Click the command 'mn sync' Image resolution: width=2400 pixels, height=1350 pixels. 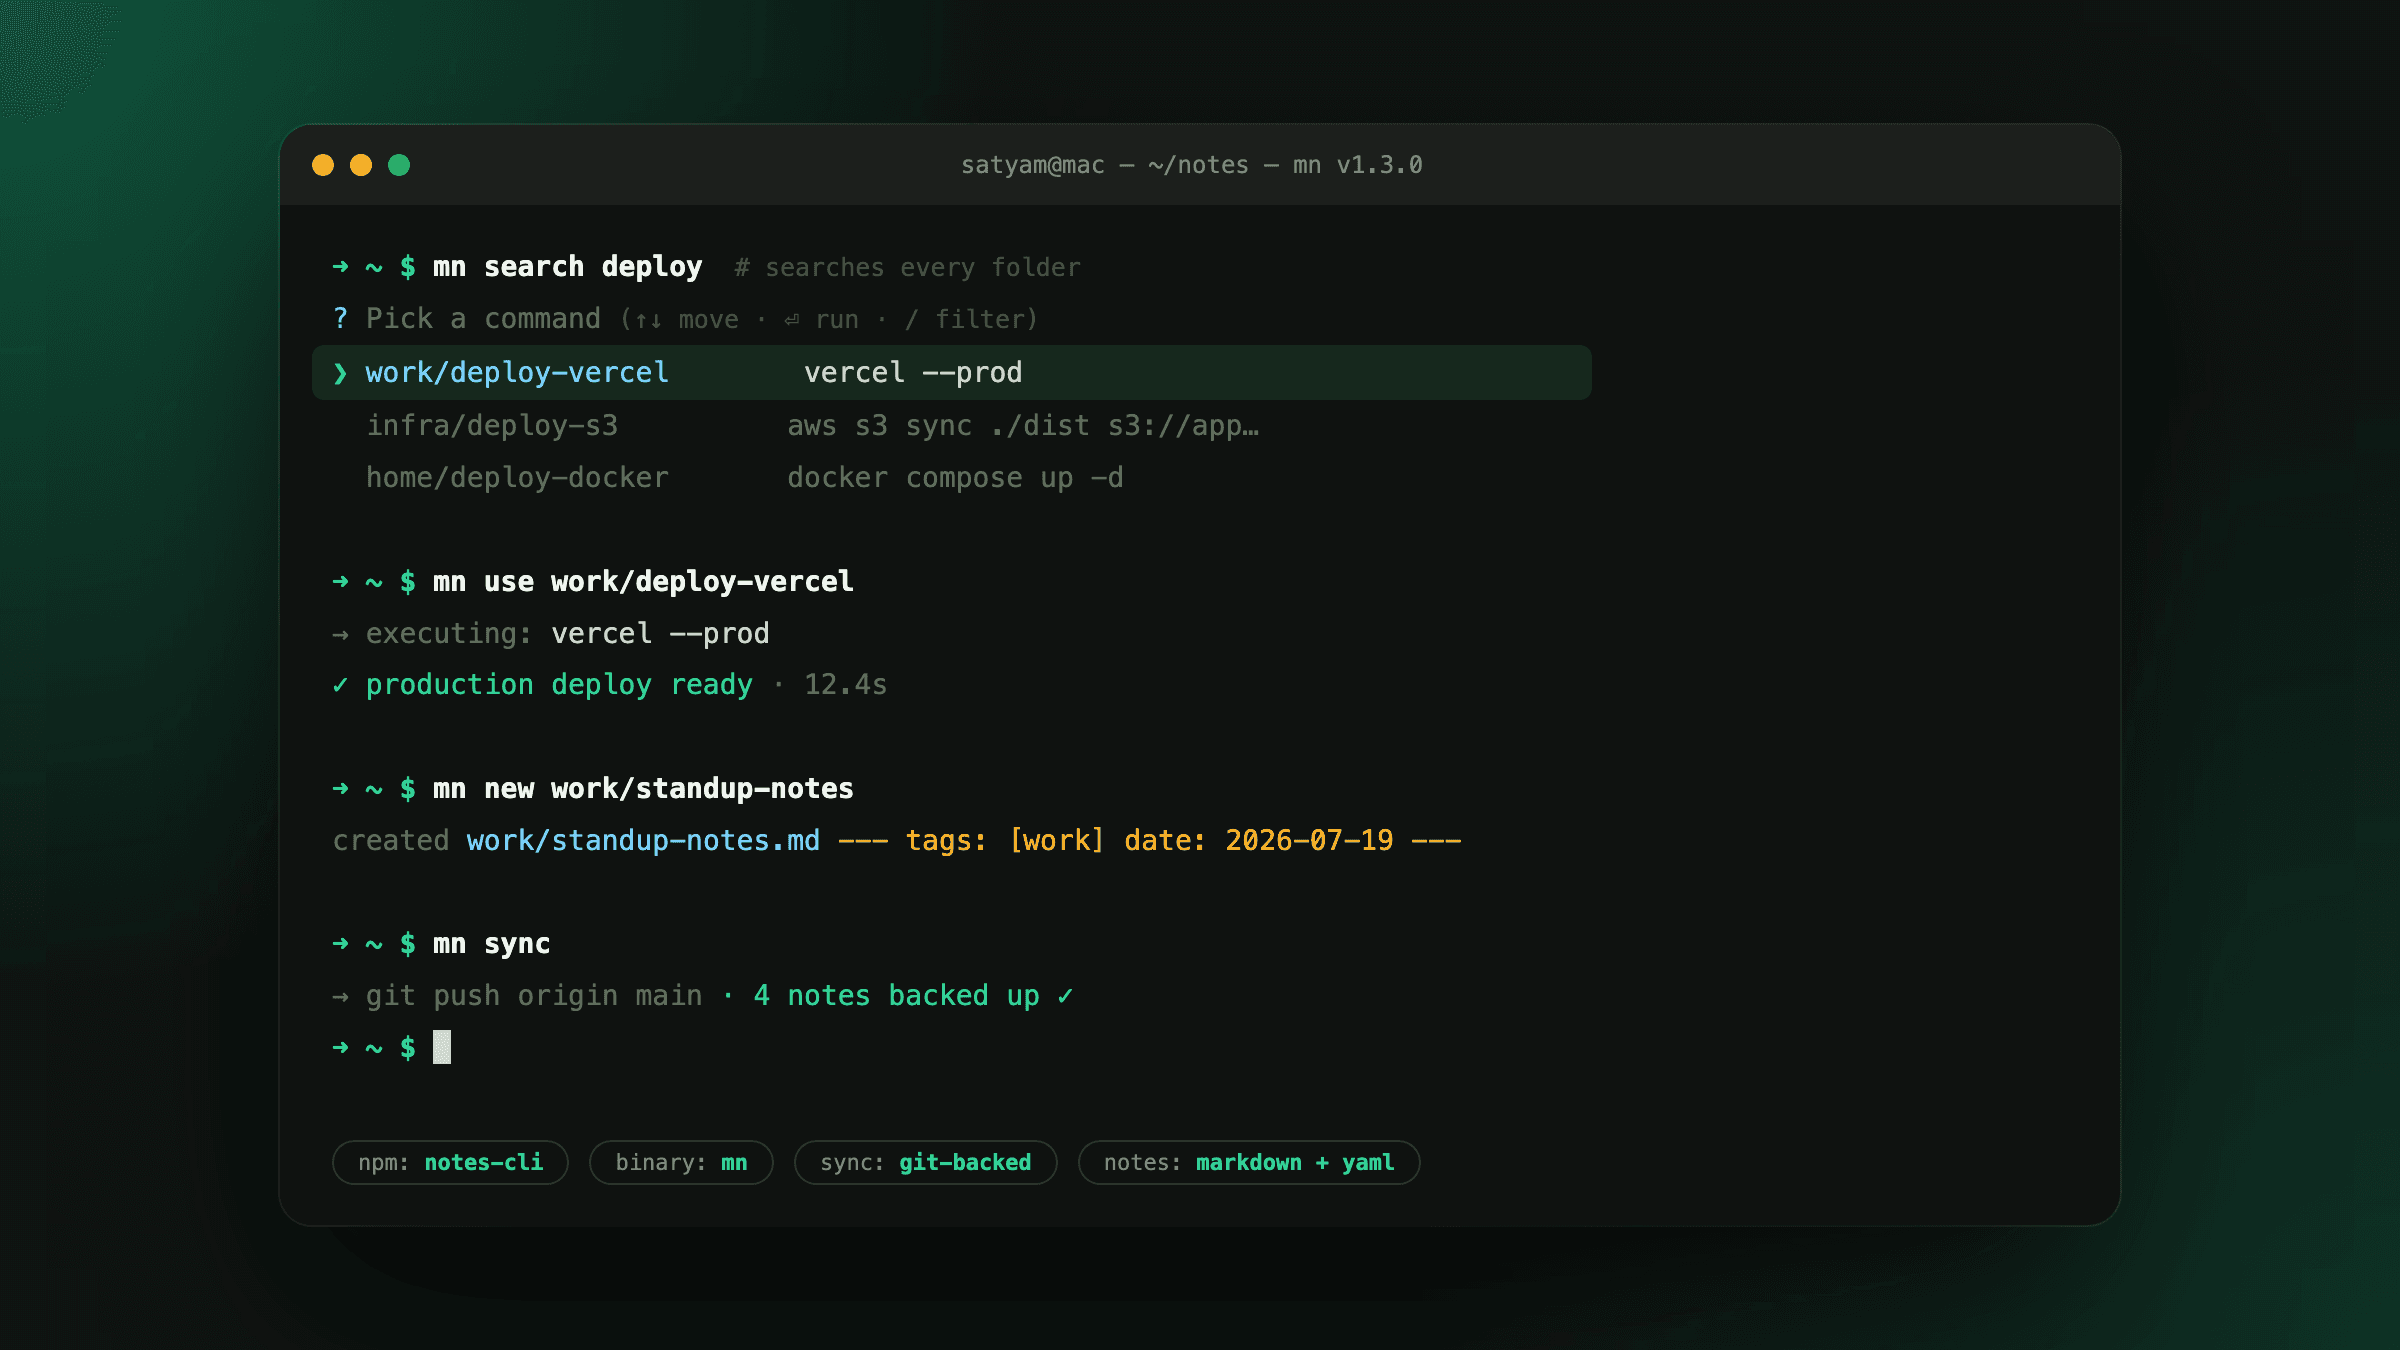pos(491,944)
